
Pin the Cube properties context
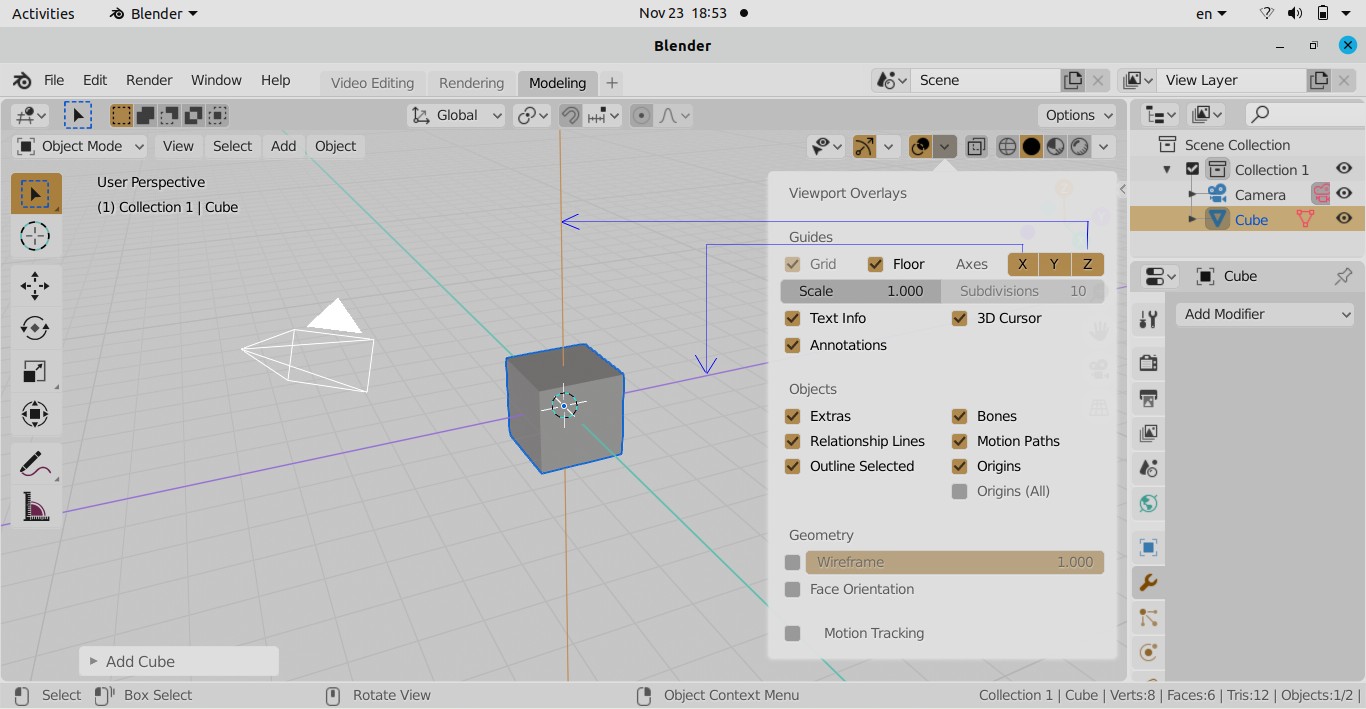click(x=1343, y=276)
